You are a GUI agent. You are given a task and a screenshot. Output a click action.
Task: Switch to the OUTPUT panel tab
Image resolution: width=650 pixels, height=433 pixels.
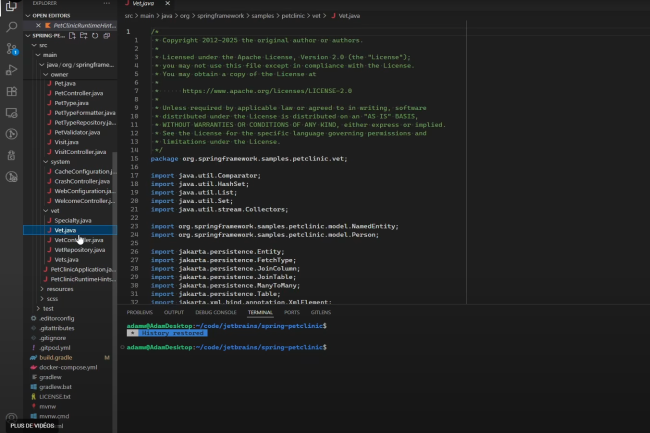(x=174, y=312)
